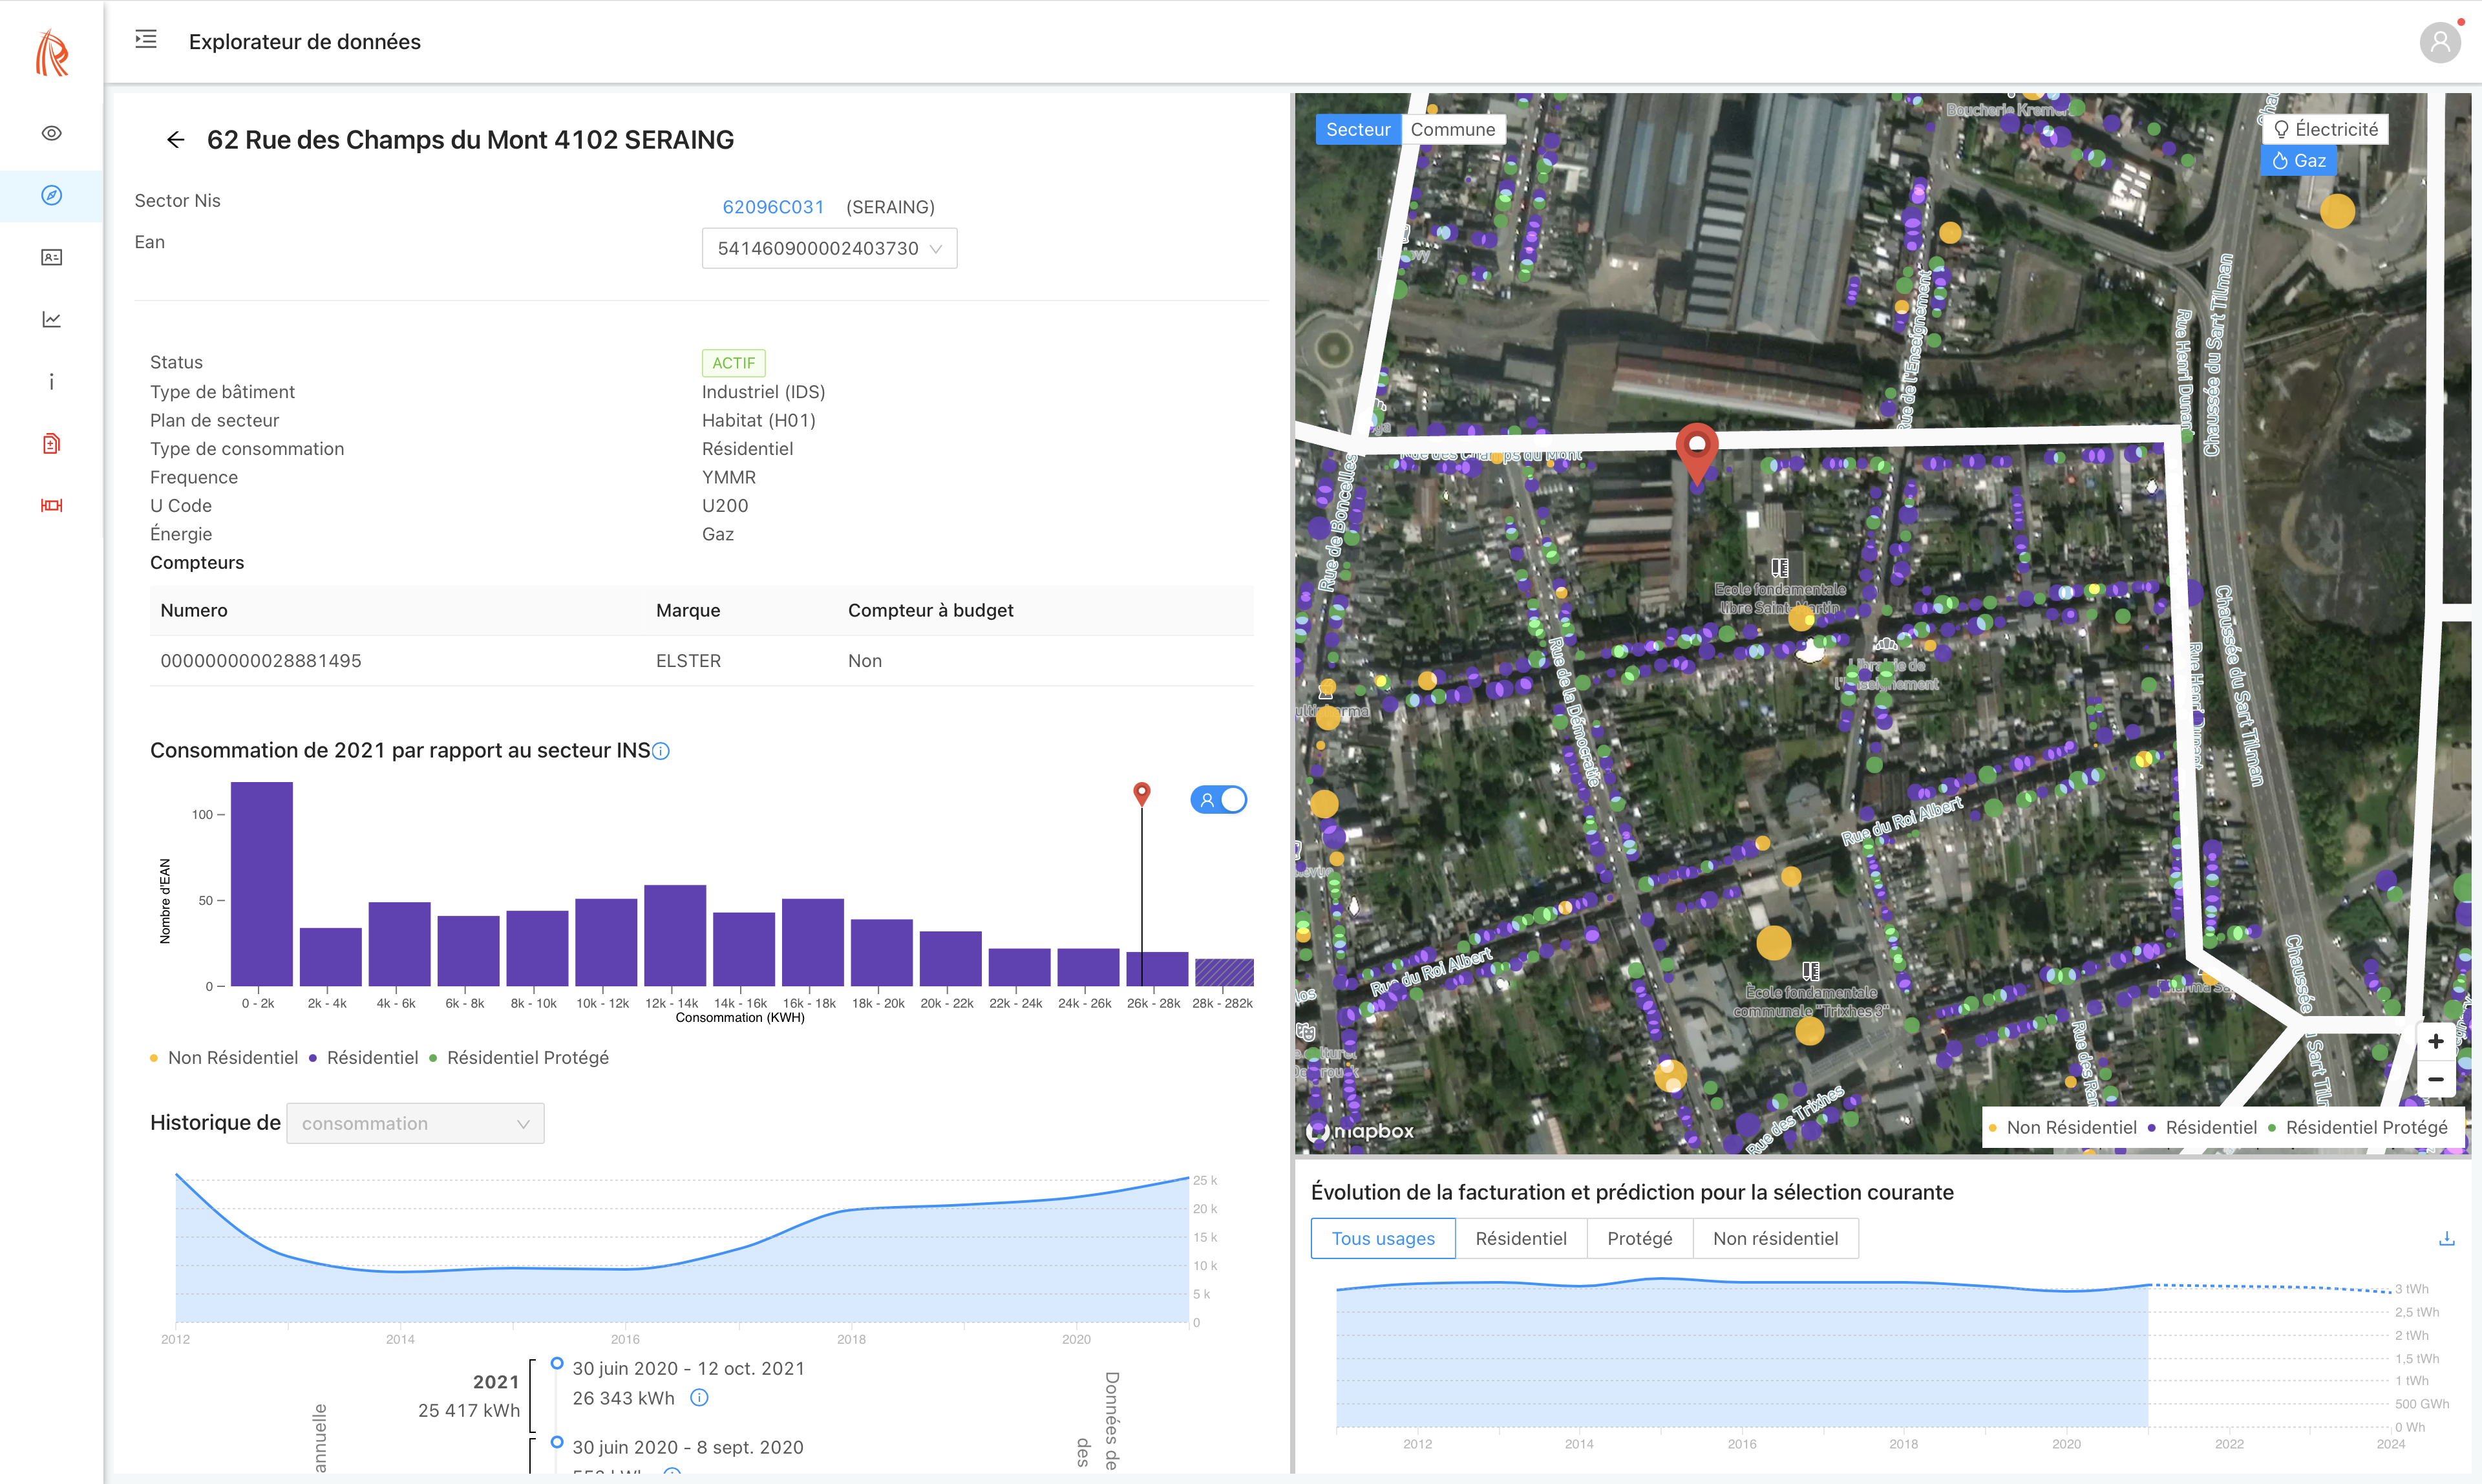The image size is (2482, 1484).
Task: Go back using the arrow beside the address
Action: coord(175,140)
